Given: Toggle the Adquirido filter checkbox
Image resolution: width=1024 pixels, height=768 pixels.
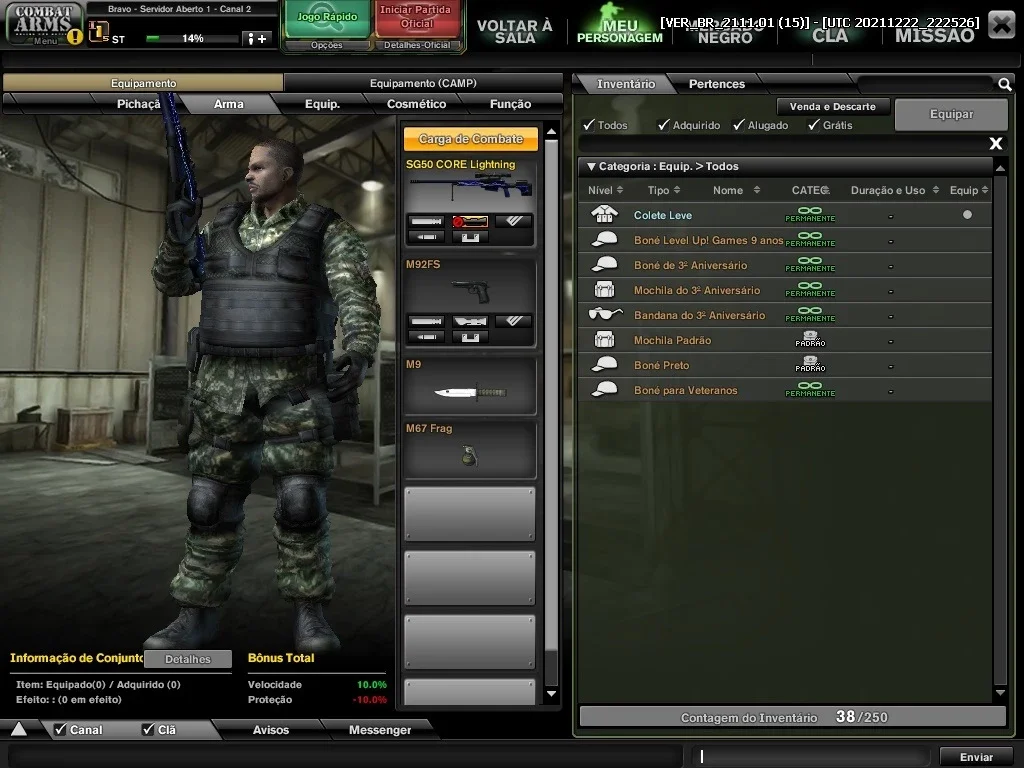Looking at the screenshot, I should (x=664, y=124).
